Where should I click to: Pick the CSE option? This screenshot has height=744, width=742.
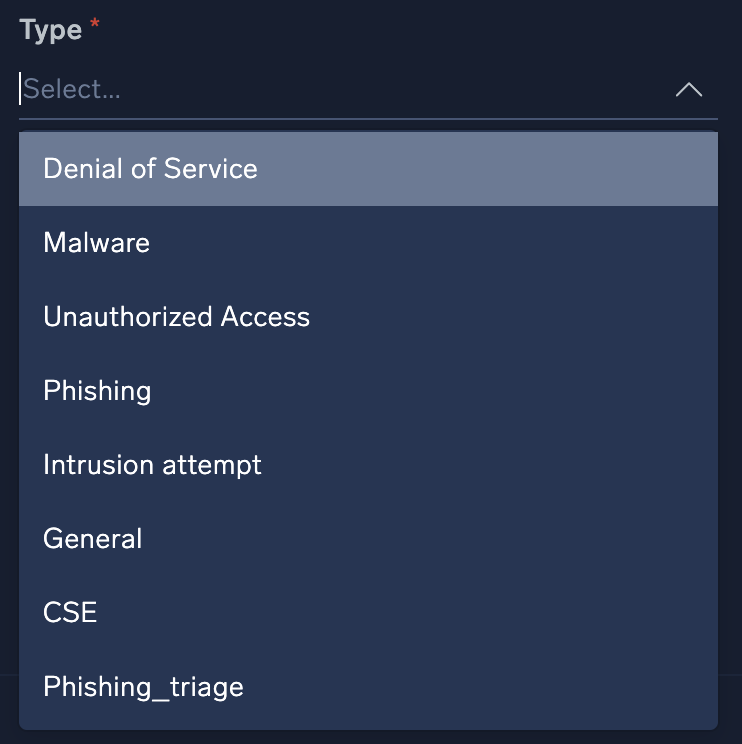click(x=368, y=612)
